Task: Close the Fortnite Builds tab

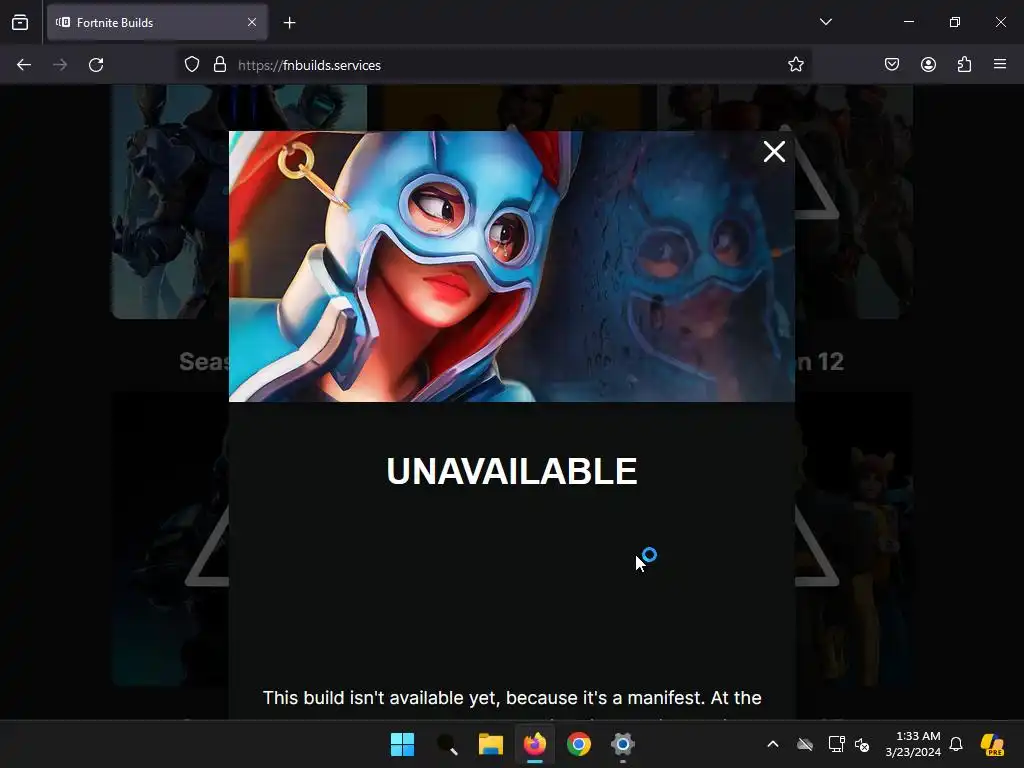Action: tap(252, 22)
